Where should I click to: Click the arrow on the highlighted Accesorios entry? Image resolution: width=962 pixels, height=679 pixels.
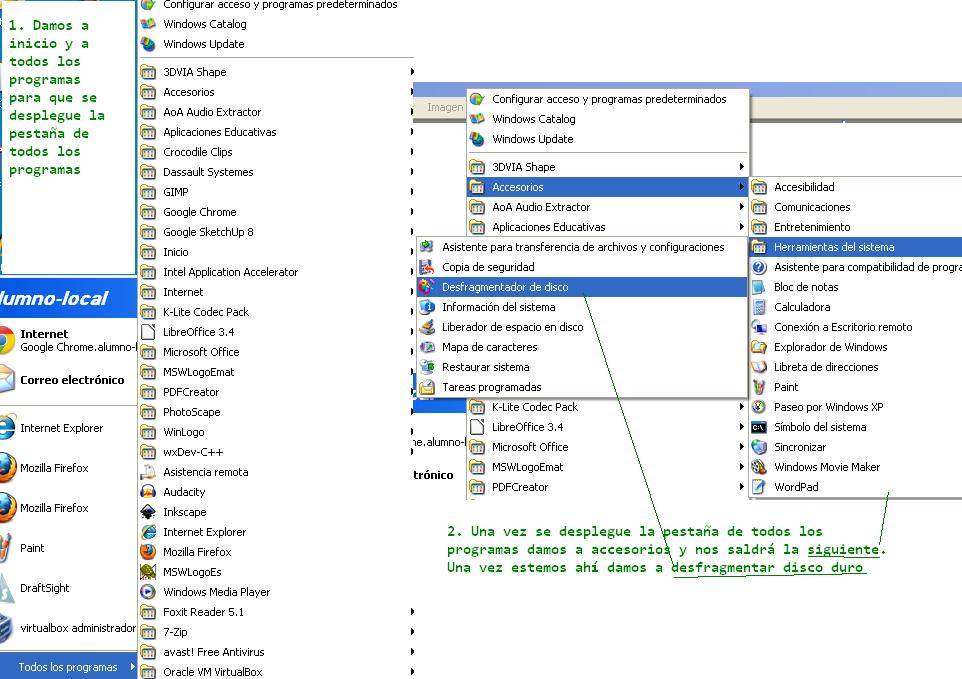[741, 186]
